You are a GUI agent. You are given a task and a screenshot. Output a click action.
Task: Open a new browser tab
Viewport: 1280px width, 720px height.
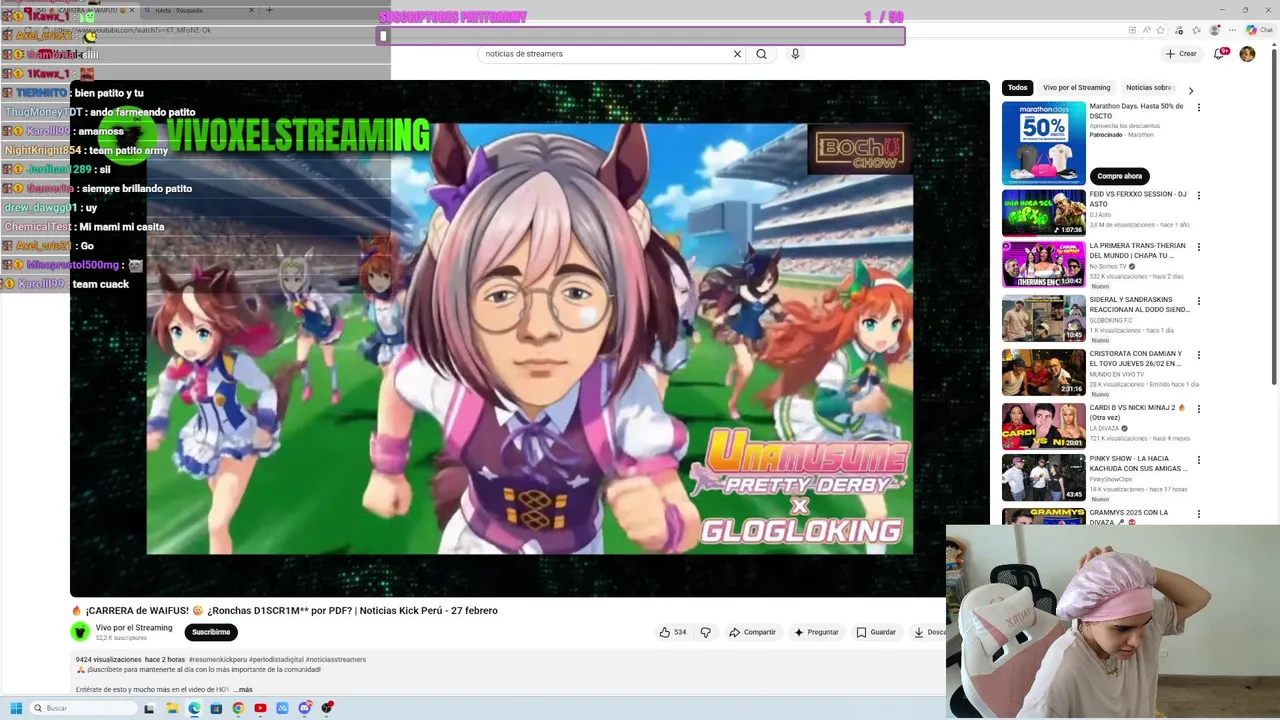[x=269, y=10]
